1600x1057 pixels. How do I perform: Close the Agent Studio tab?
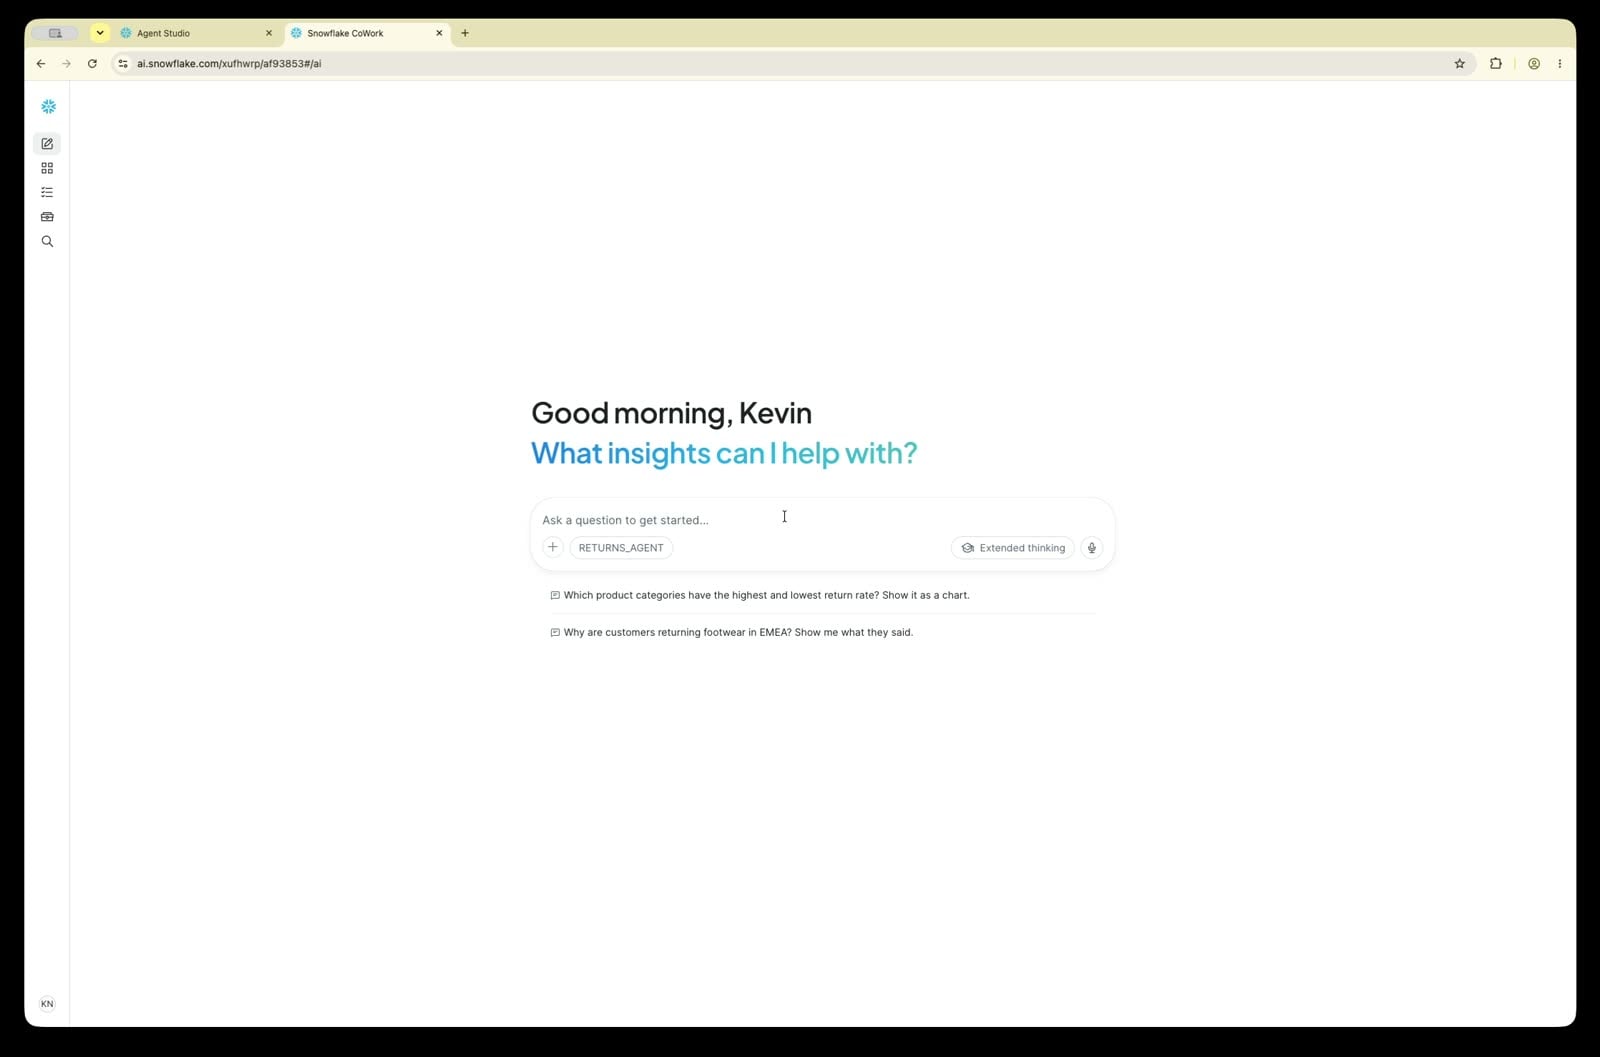click(x=269, y=33)
